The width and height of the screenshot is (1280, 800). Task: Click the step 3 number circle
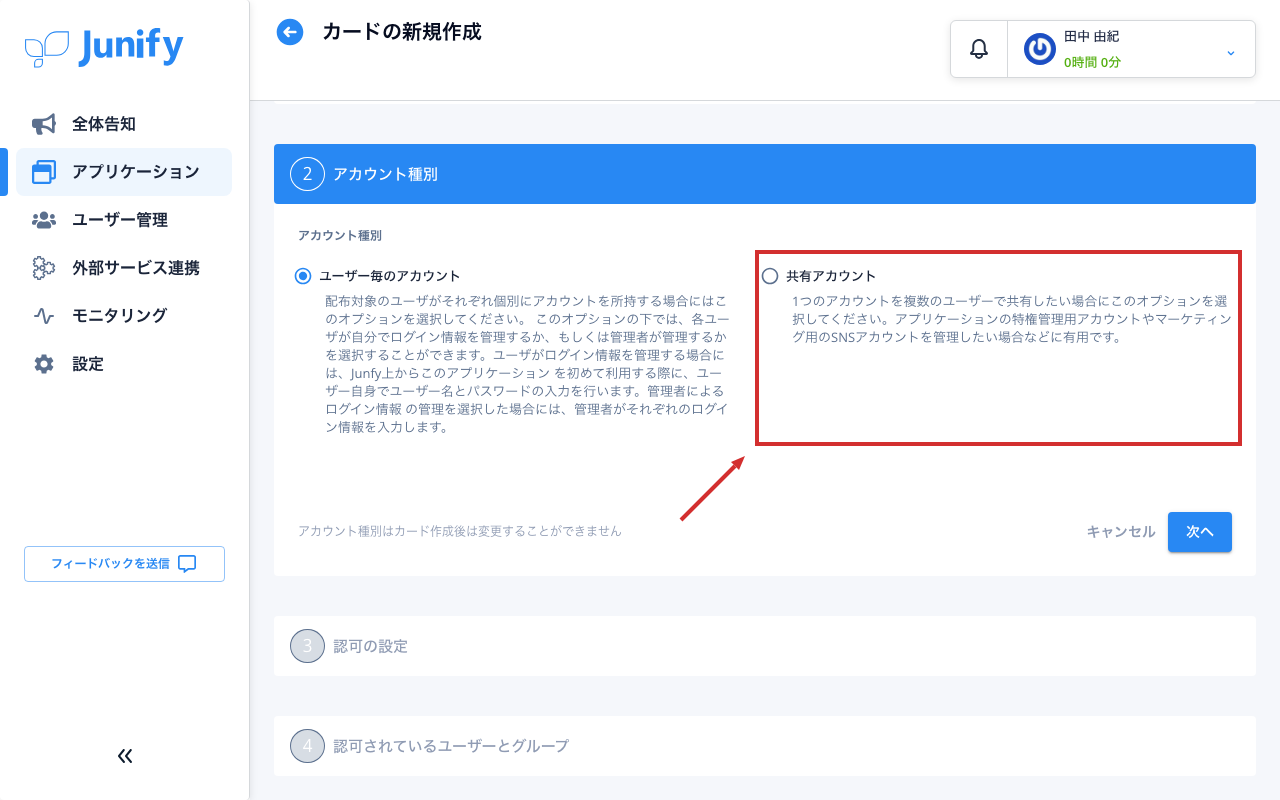pyautogui.click(x=308, y=646)
